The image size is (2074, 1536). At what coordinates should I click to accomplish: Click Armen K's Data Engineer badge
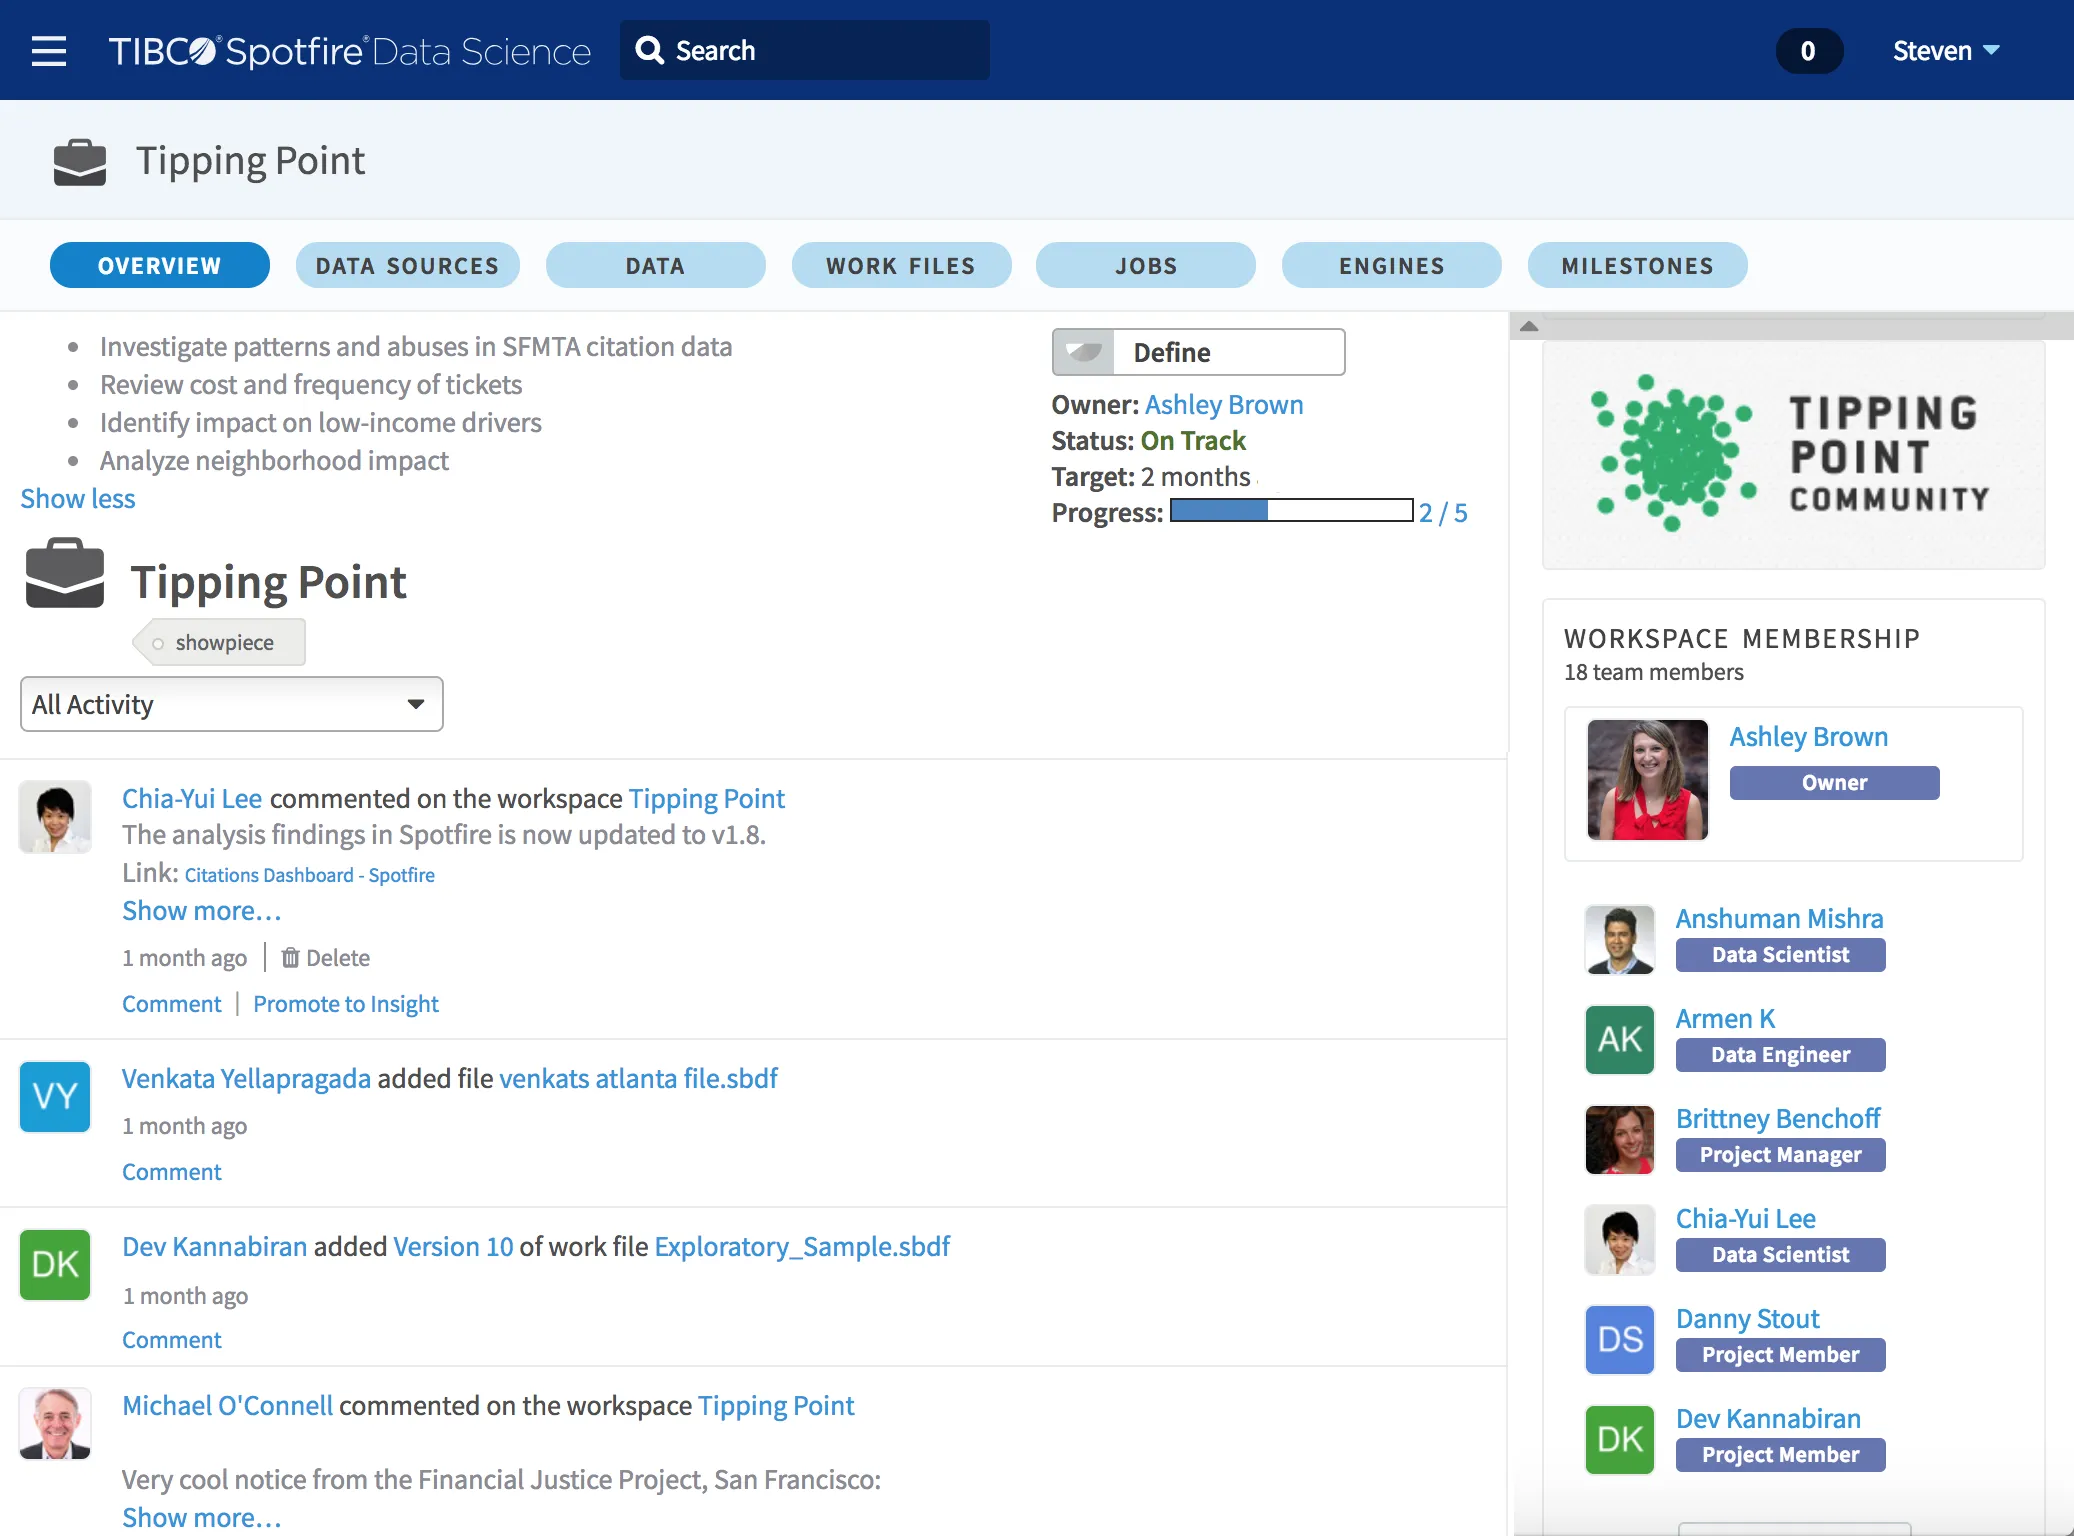click(x=1780, y=1054)
